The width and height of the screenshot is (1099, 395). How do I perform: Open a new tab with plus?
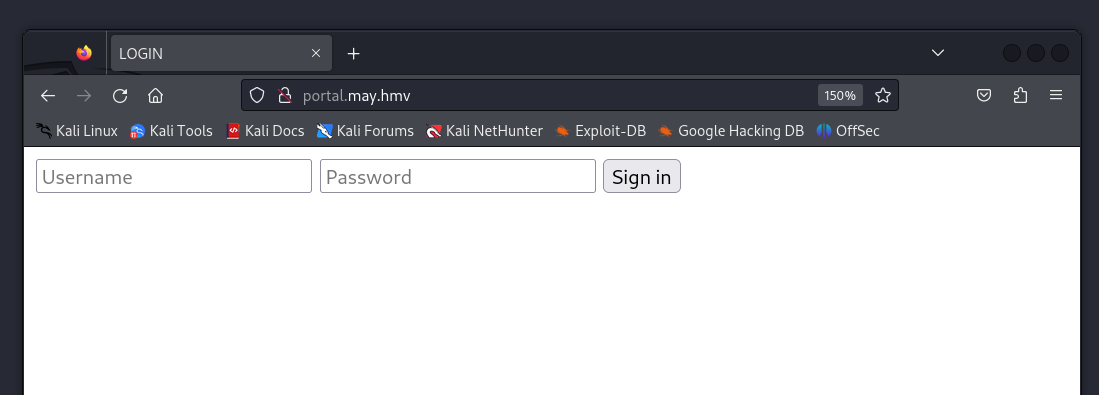354,53
